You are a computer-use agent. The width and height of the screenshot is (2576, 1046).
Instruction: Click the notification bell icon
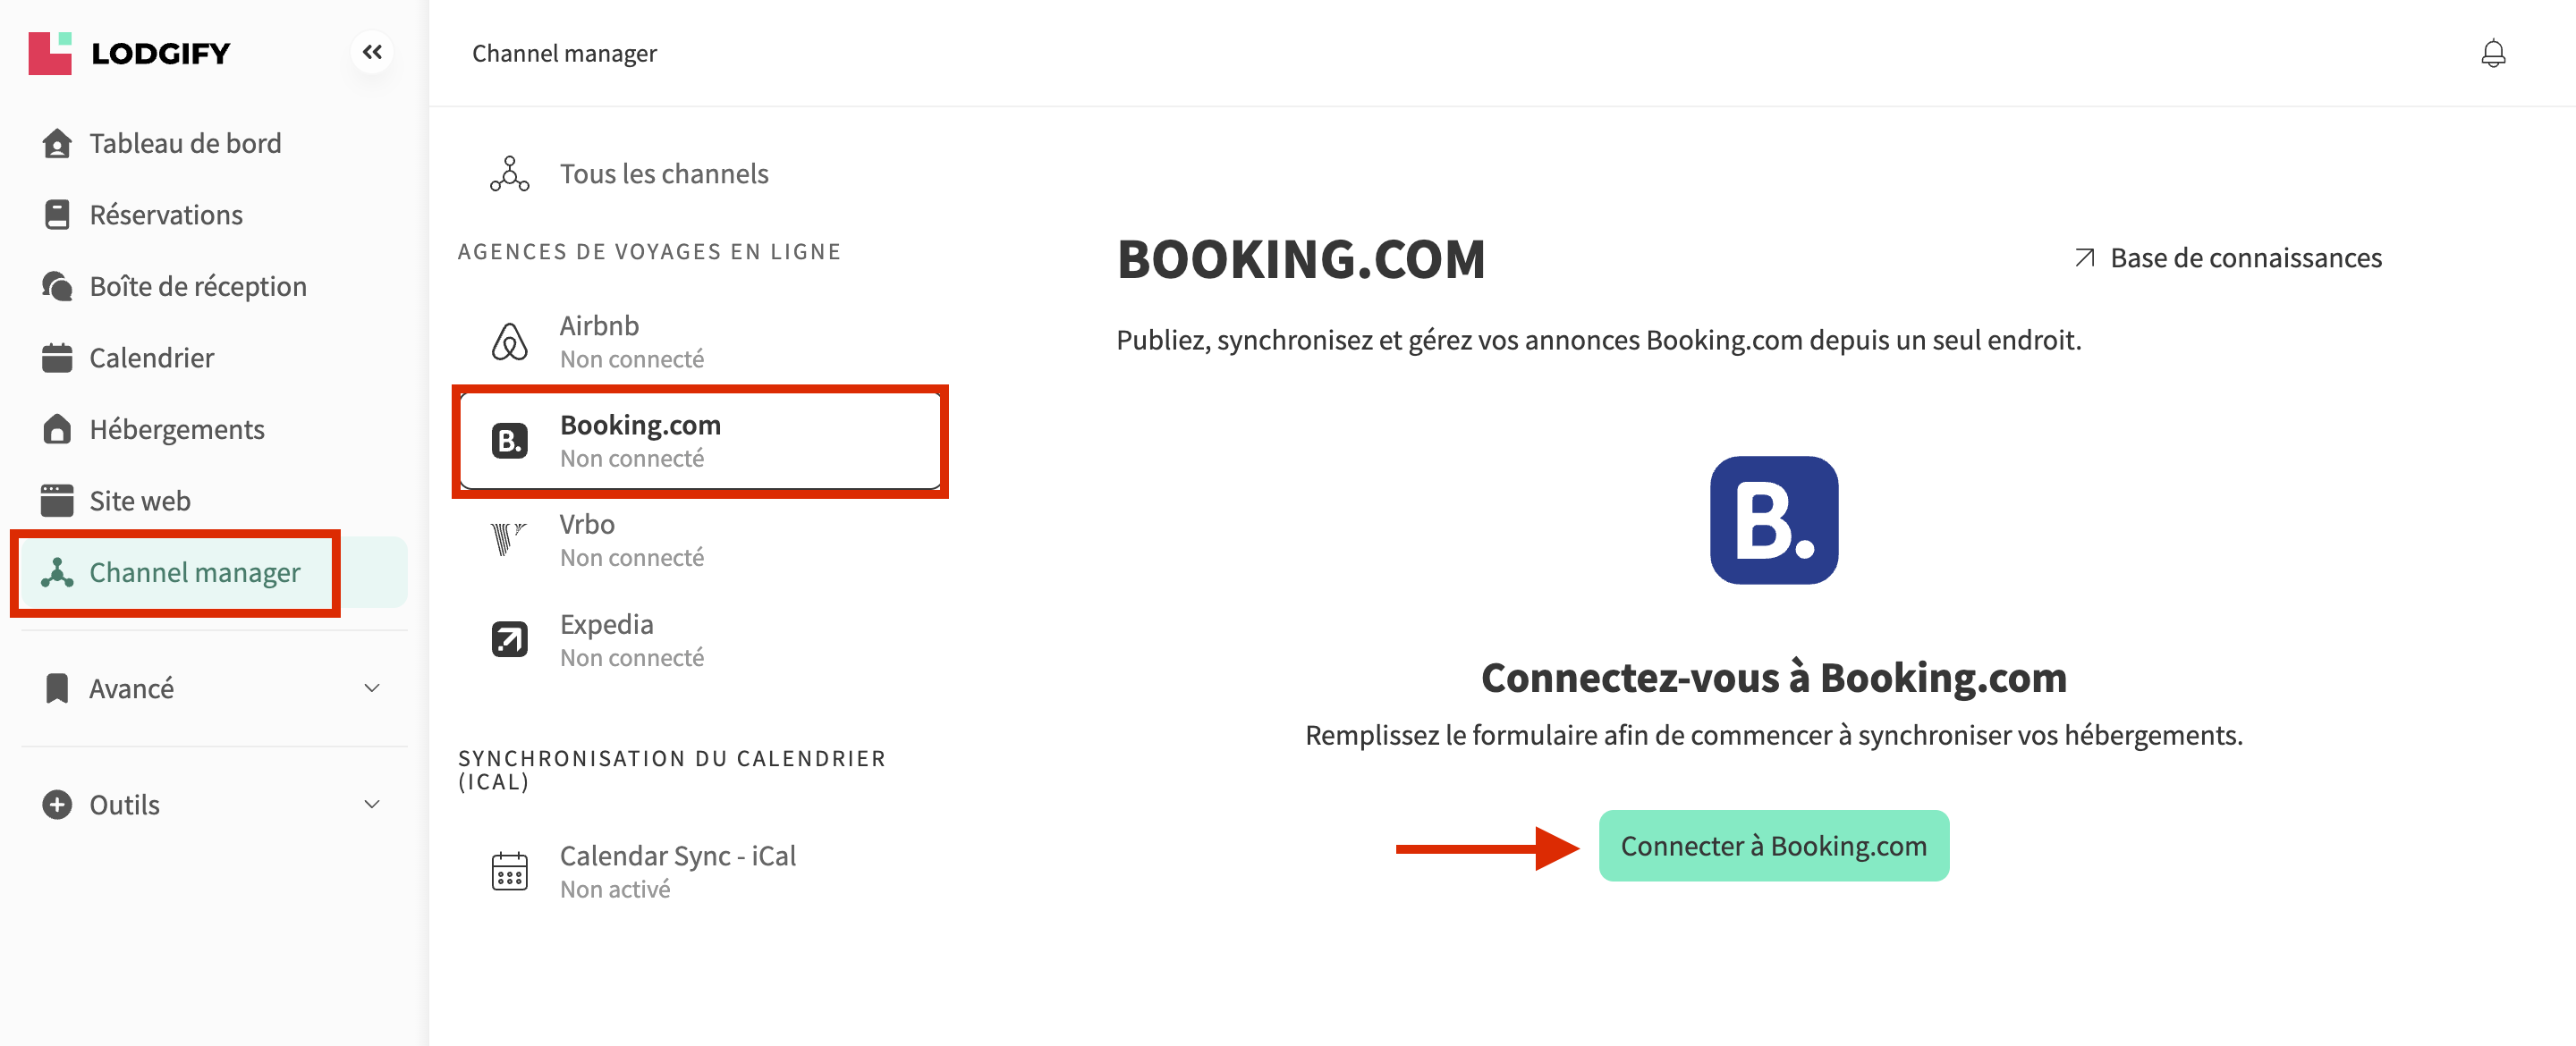click(x=2492, y=53)
